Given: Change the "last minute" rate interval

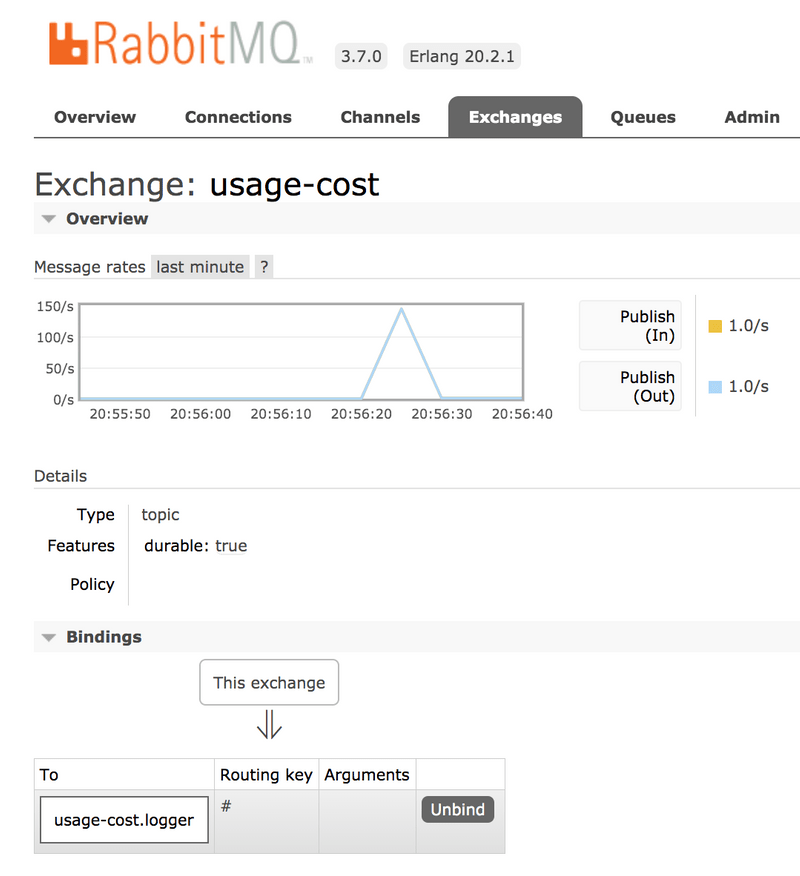Looking at the screenshot, I should pyautogui.click(x=198, y=266).
